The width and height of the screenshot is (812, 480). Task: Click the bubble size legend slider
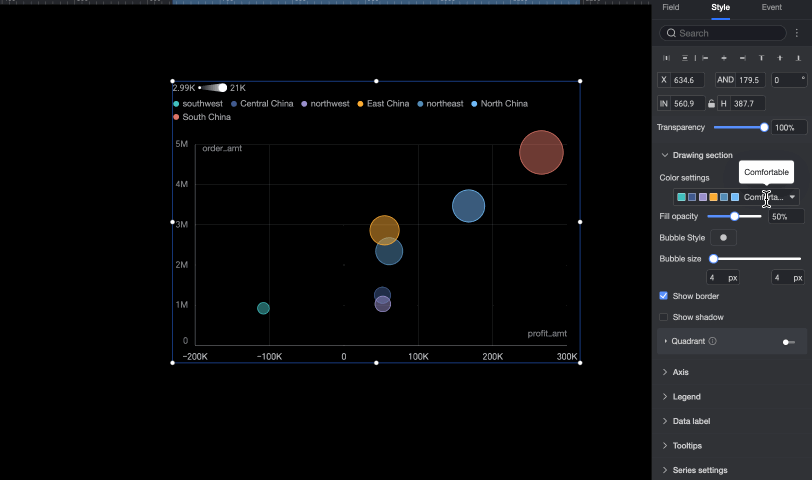coord(213,88)
